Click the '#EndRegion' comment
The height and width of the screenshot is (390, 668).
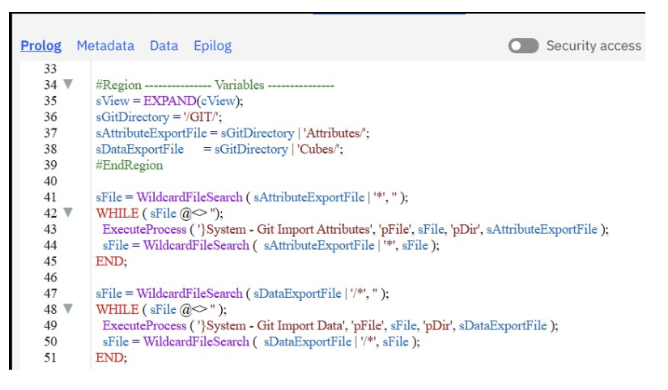coord(129,165)
